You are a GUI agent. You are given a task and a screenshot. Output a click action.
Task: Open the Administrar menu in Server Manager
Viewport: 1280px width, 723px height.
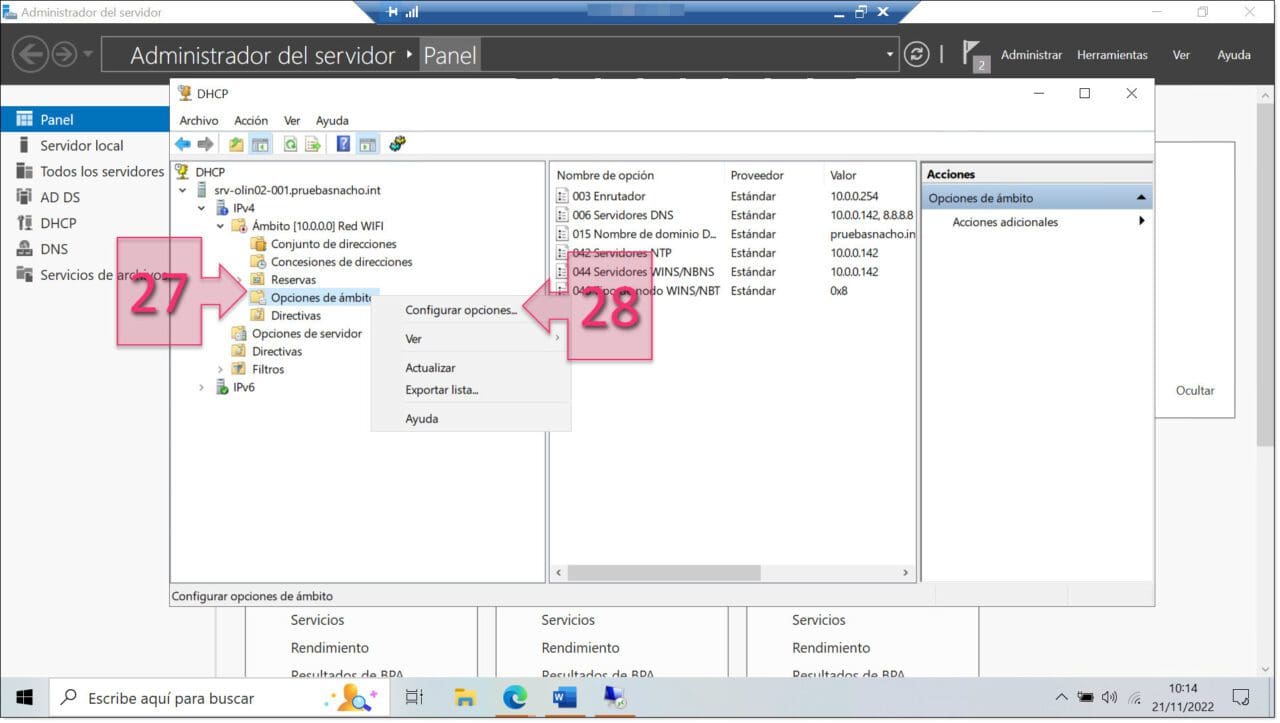(x=1031, y=55)
